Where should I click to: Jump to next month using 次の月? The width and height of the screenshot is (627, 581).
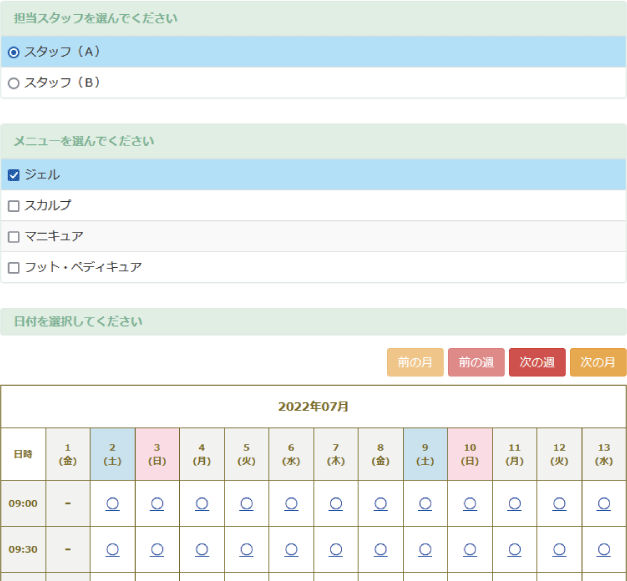(598, 362)
